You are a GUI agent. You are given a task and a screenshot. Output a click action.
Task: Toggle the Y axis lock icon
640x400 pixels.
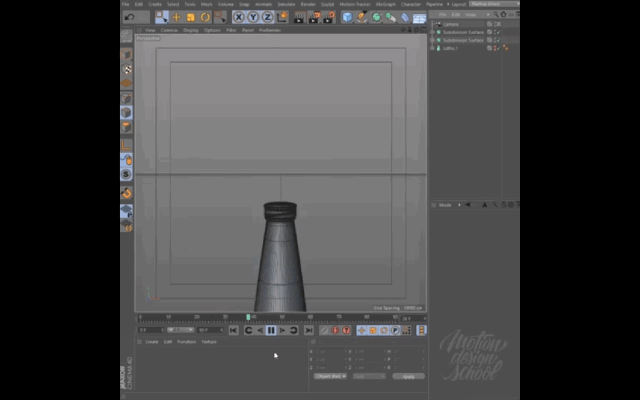click(x=253, y=17)
